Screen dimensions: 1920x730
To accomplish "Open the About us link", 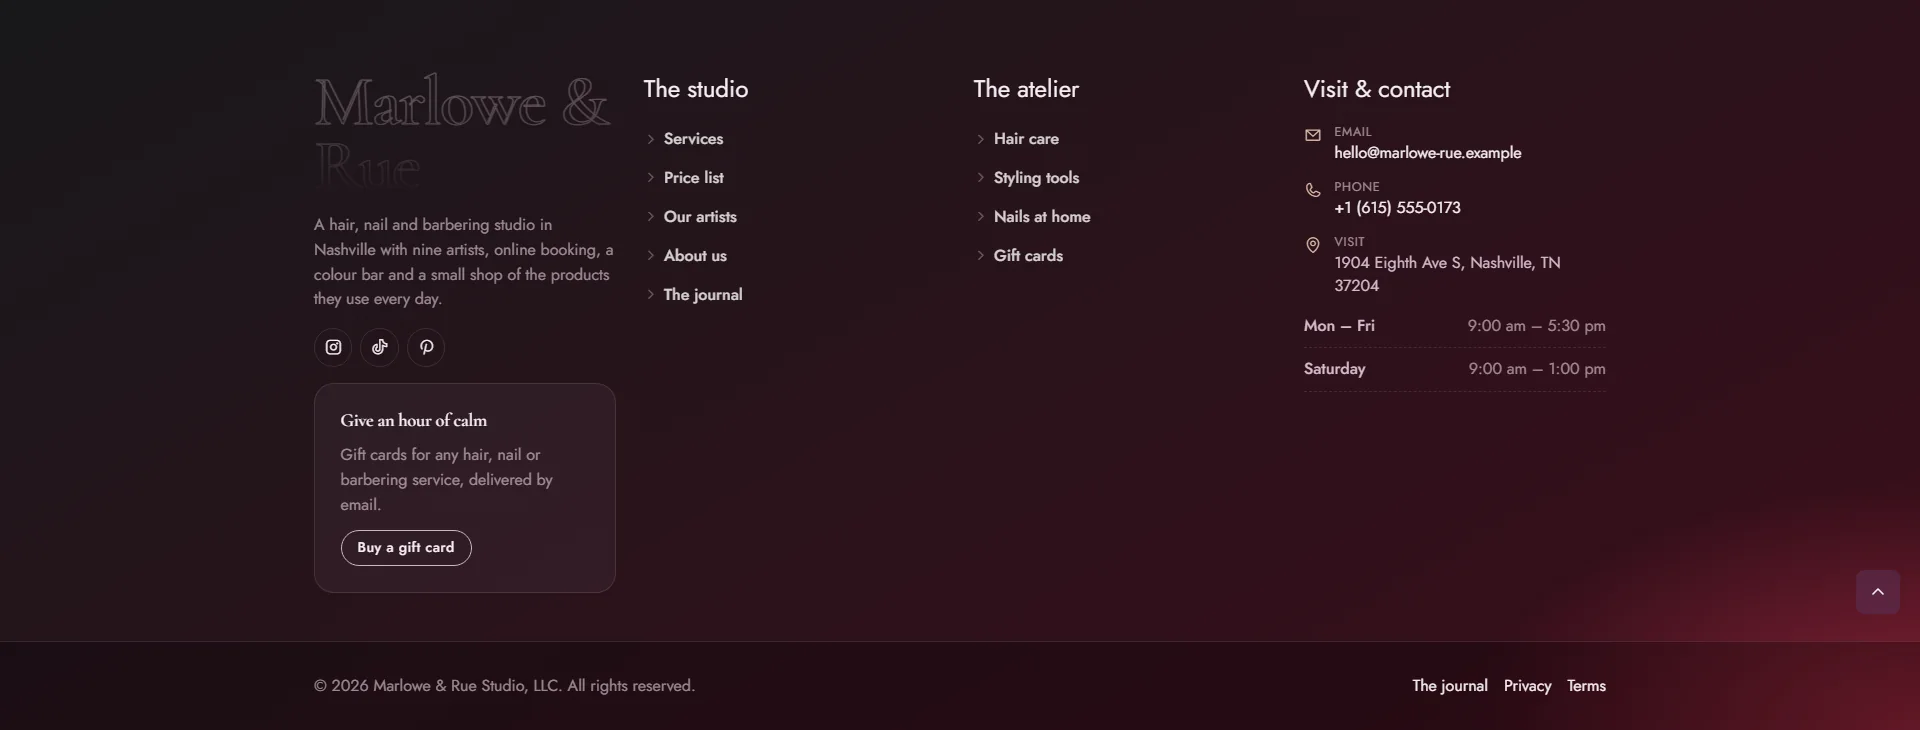I will [695, 256].
